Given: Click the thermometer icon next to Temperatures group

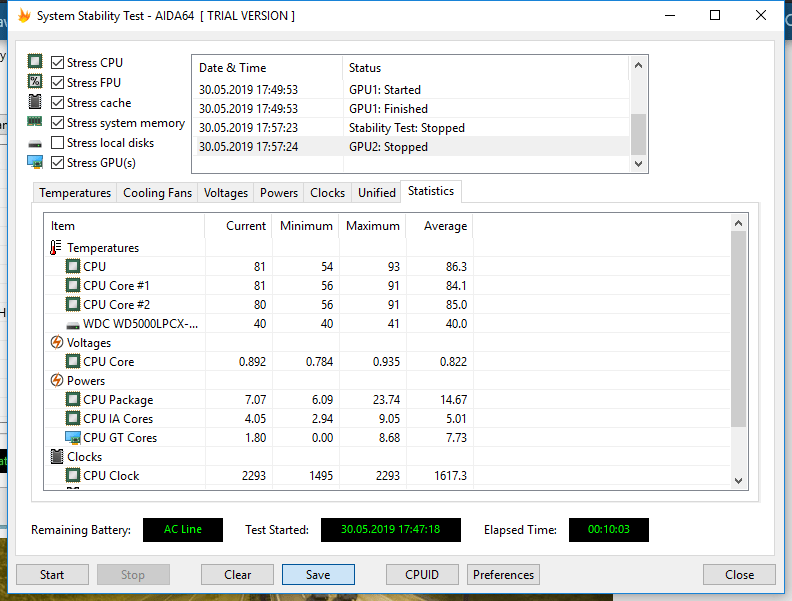Looking at the screenshot, I should click(56, 247).
